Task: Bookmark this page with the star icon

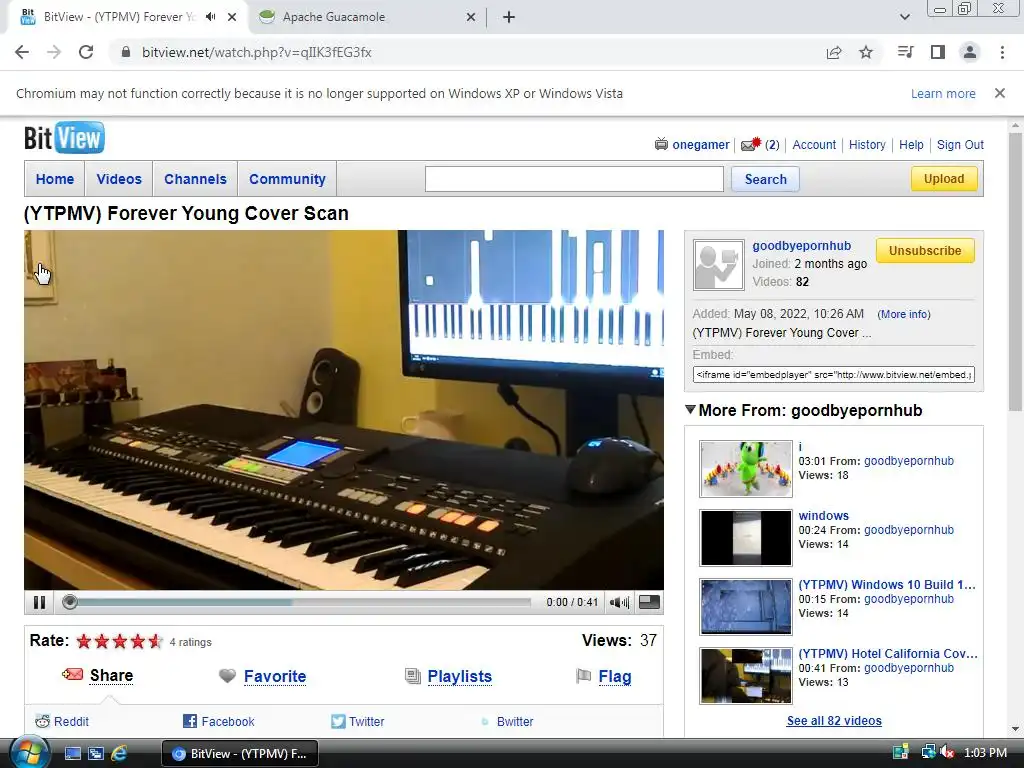Action: 866,52
